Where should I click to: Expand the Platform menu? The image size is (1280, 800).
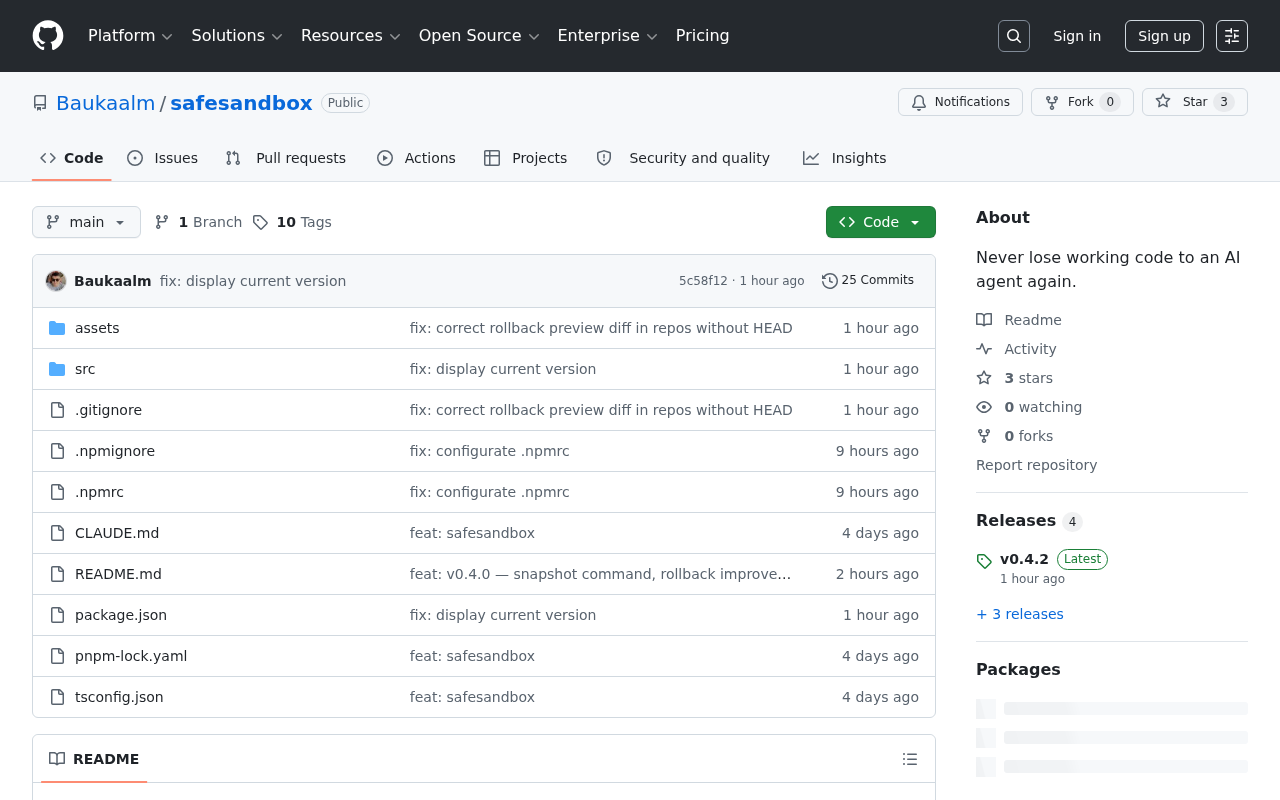[130, 36]
